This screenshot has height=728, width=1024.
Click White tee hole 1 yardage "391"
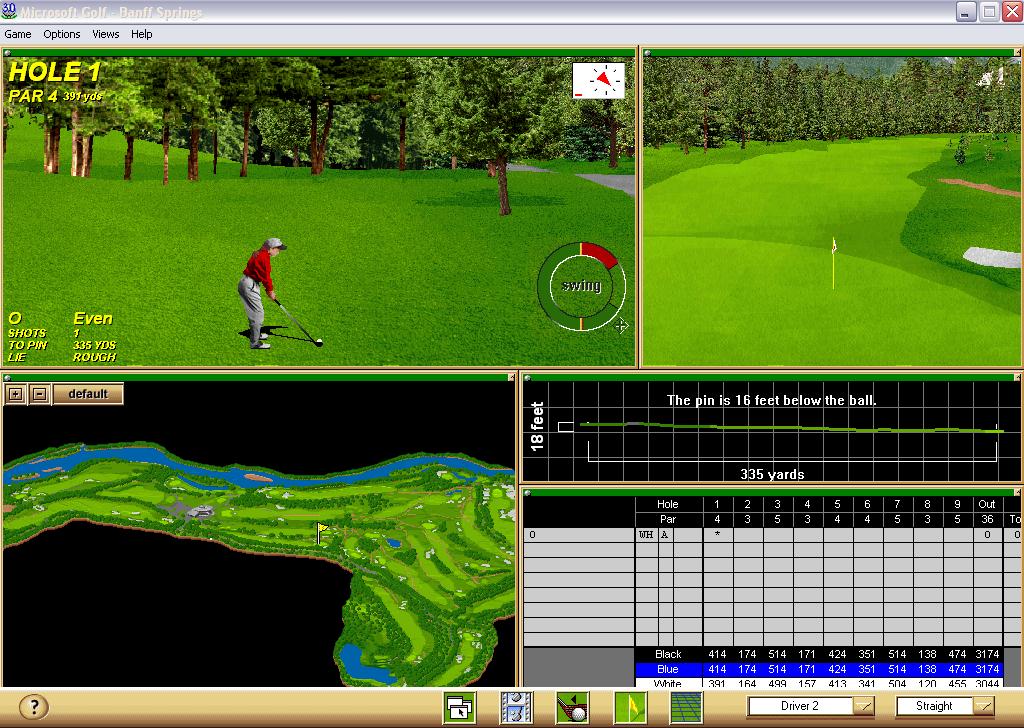(x=717, y=684)
